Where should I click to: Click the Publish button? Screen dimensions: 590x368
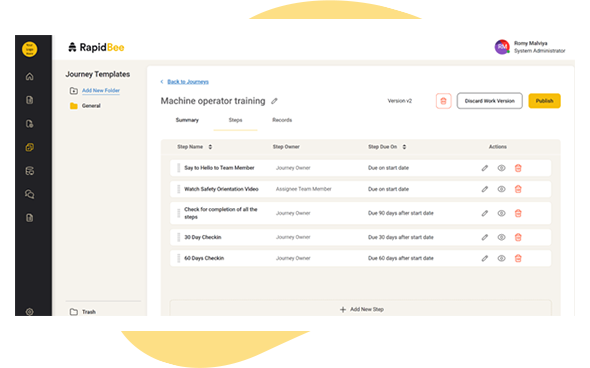(x=544, y=101)
